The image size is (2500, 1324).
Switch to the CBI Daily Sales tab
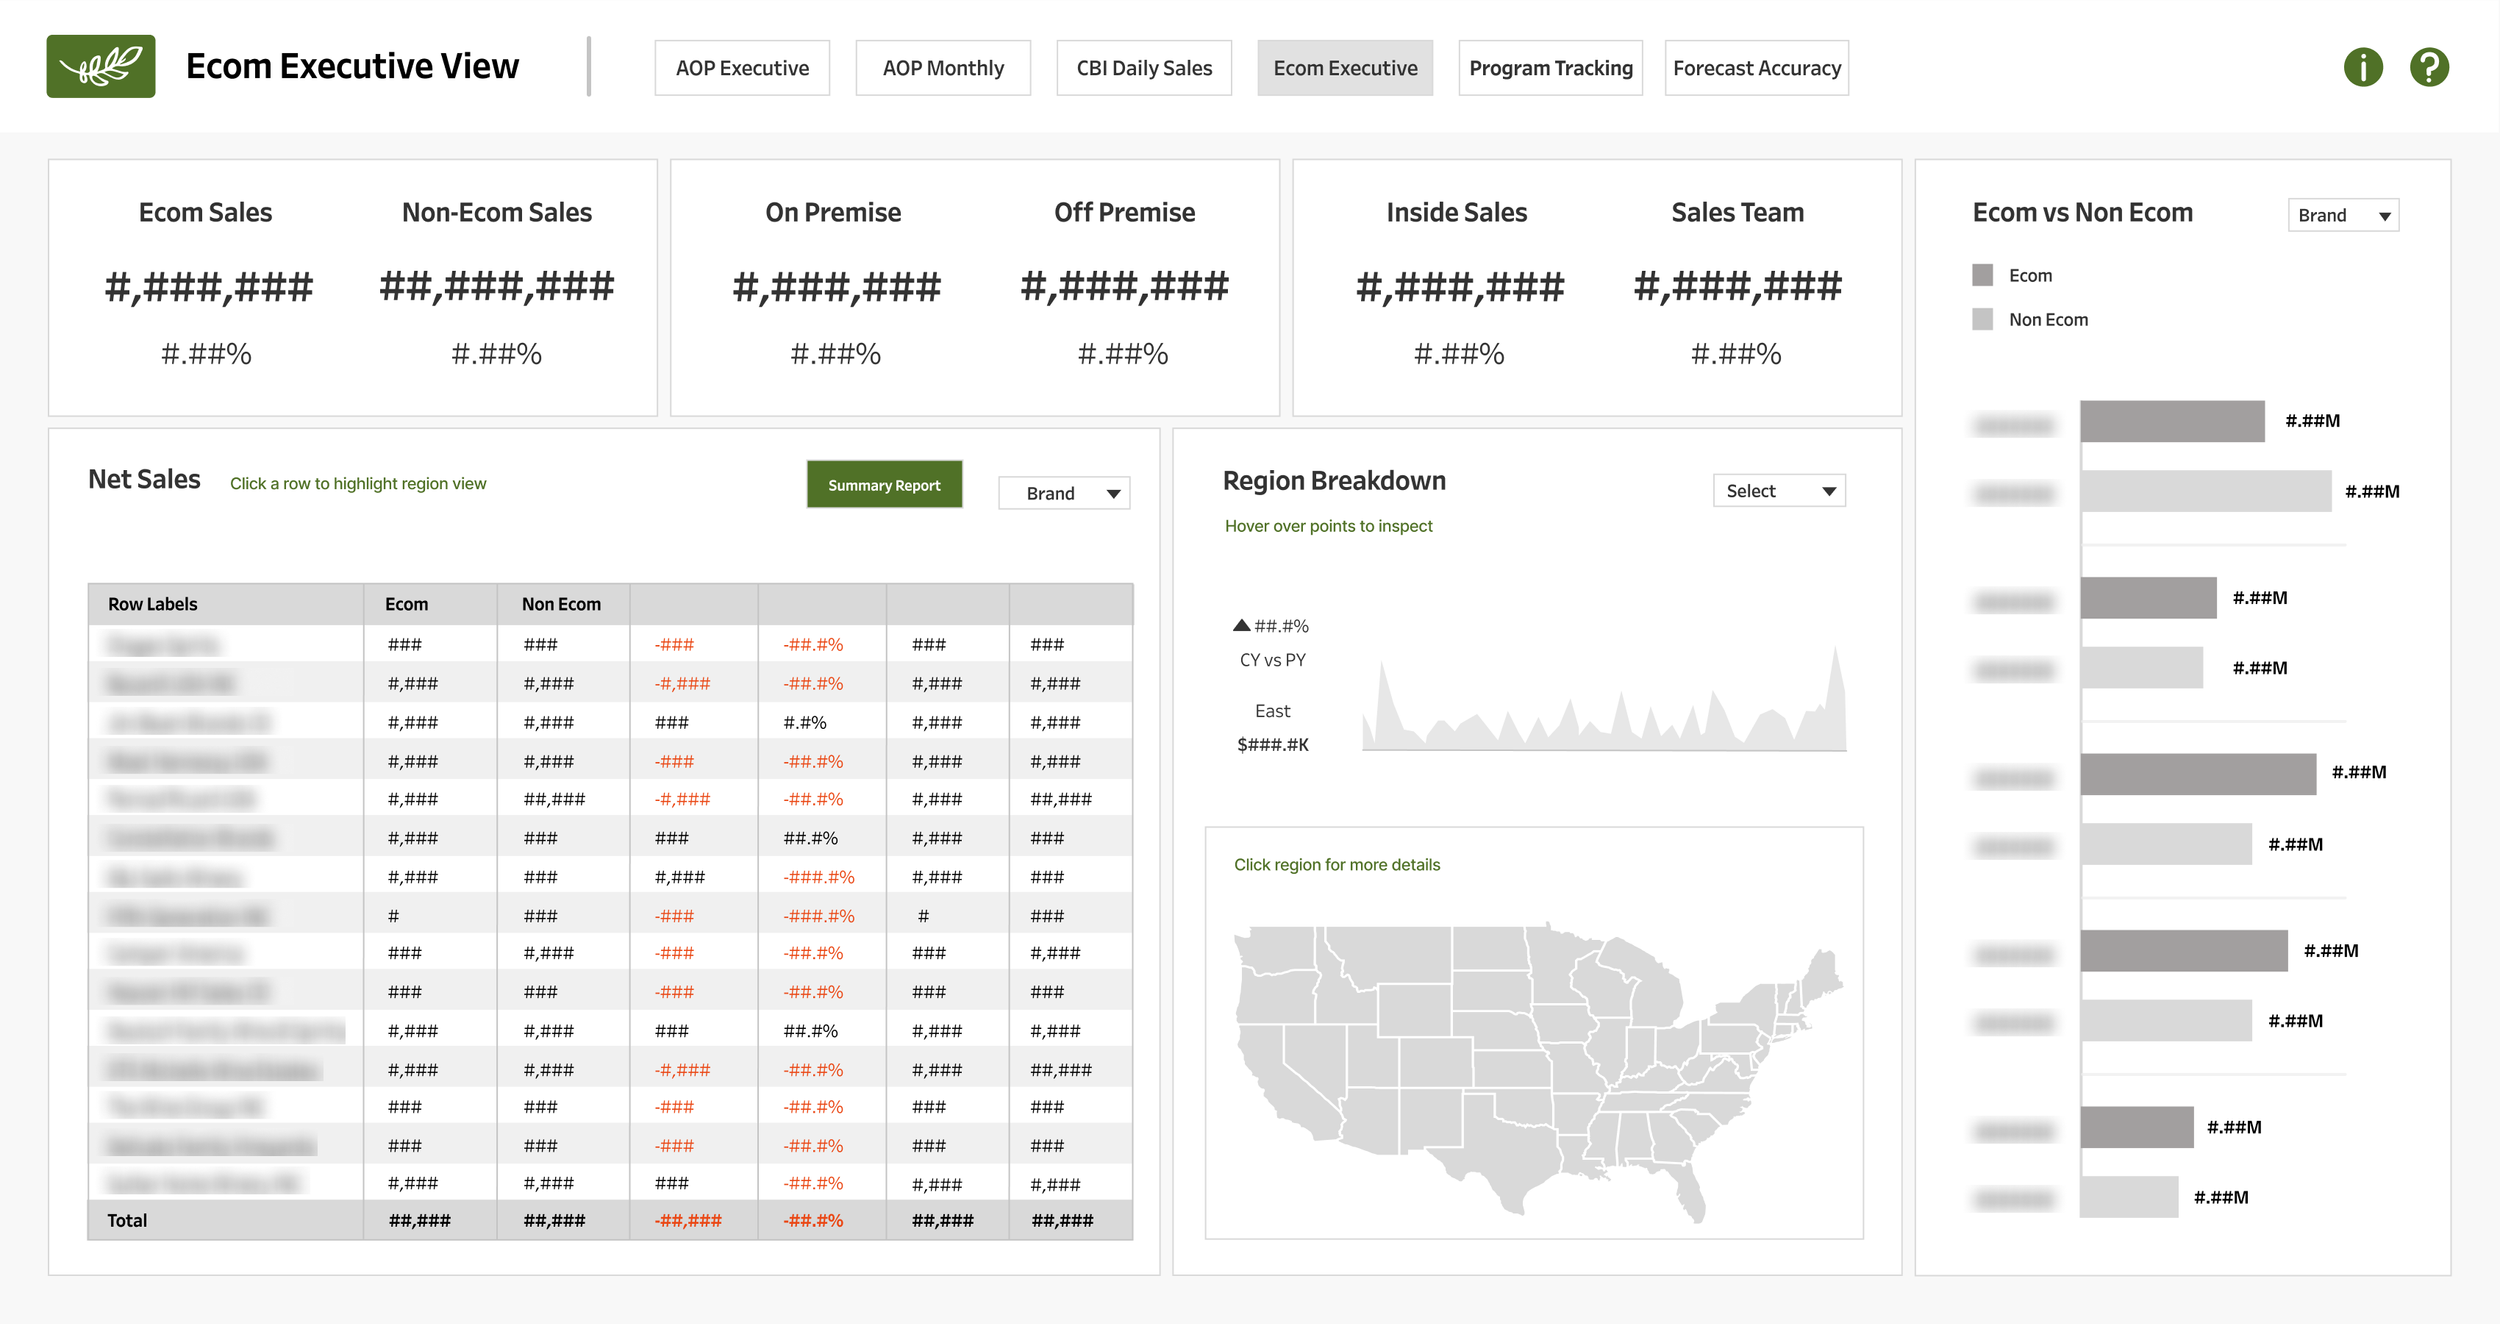[1144, 68]
